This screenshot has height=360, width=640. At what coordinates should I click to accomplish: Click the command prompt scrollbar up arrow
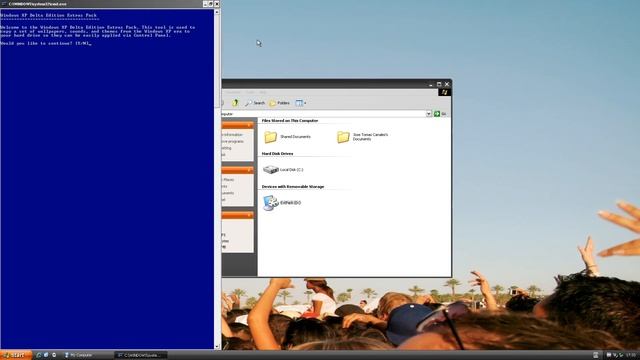click(217, 12)
